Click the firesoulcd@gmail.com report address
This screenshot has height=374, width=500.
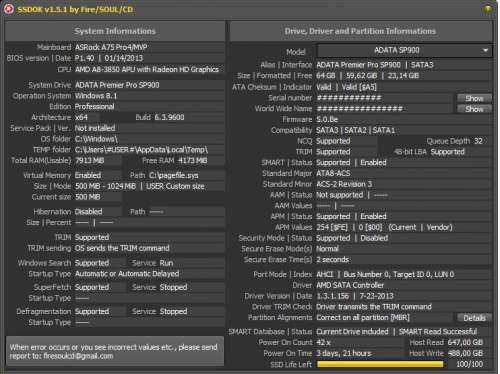78,356
